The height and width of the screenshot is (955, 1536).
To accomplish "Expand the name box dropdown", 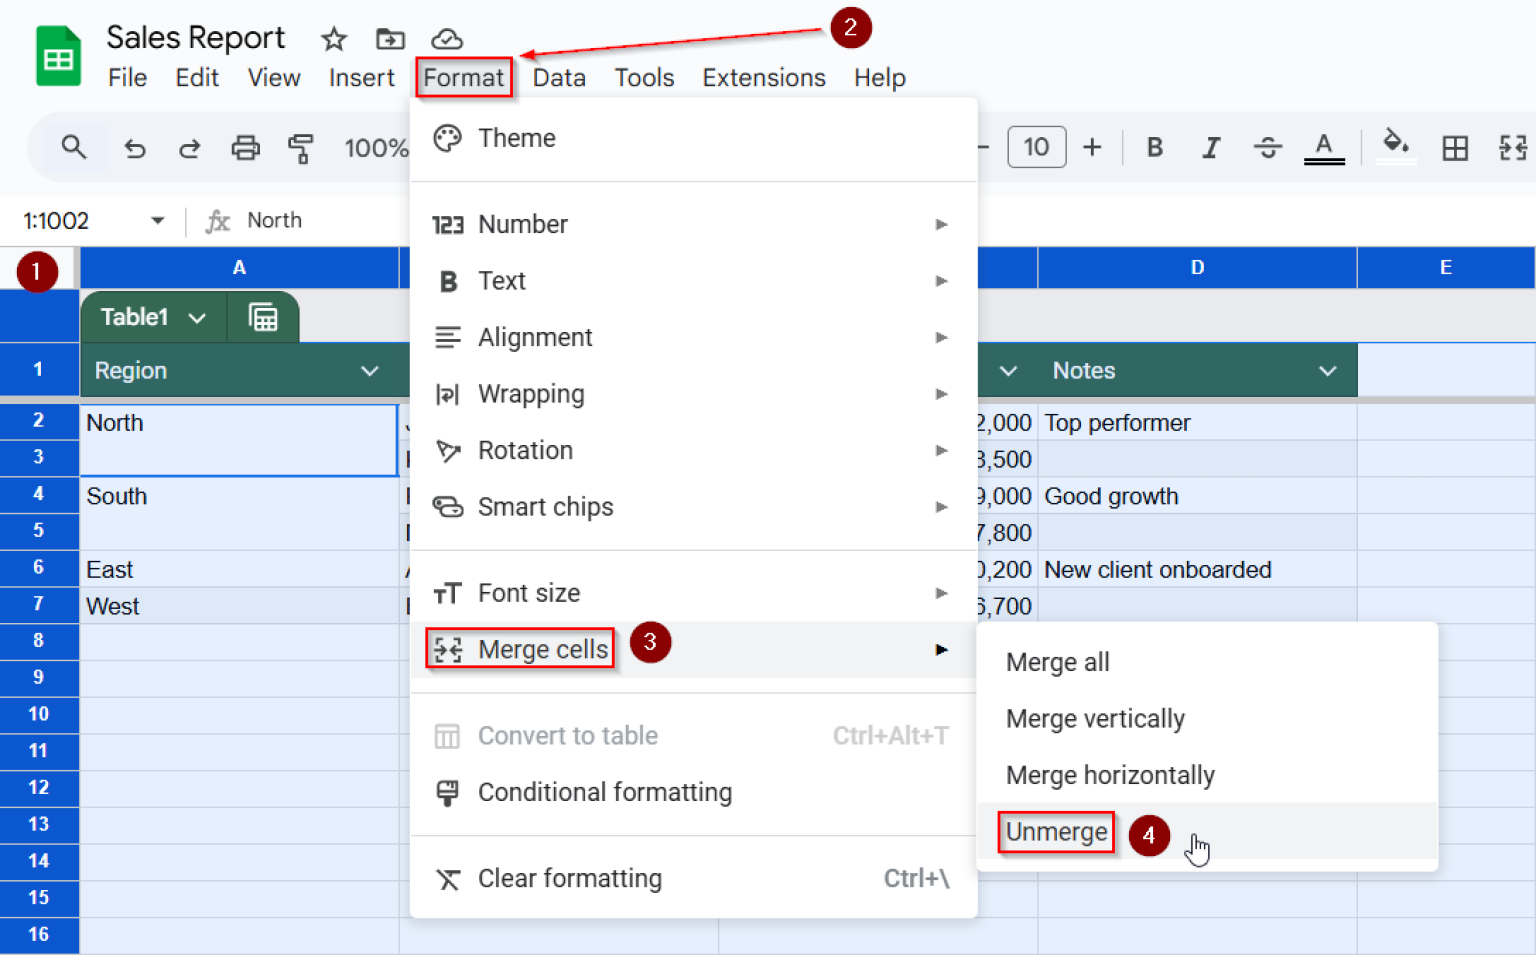I will pos(157,220).
